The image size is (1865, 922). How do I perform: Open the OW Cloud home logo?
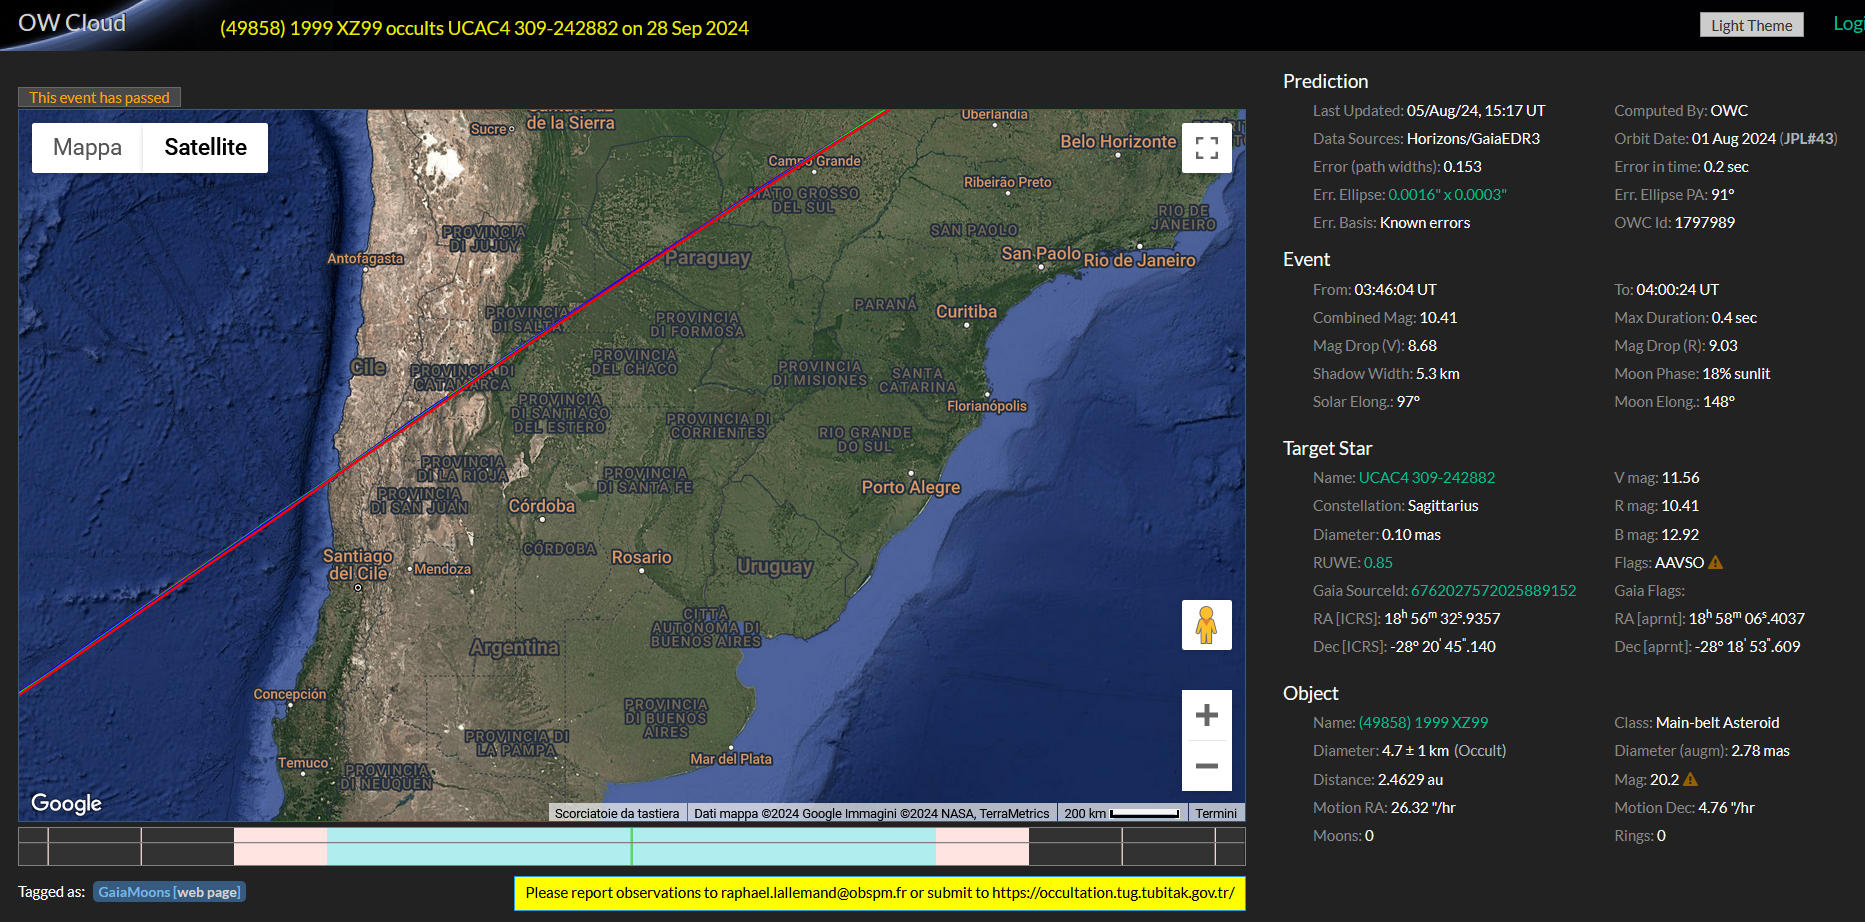pyautogui.click(x=72, y=23)
